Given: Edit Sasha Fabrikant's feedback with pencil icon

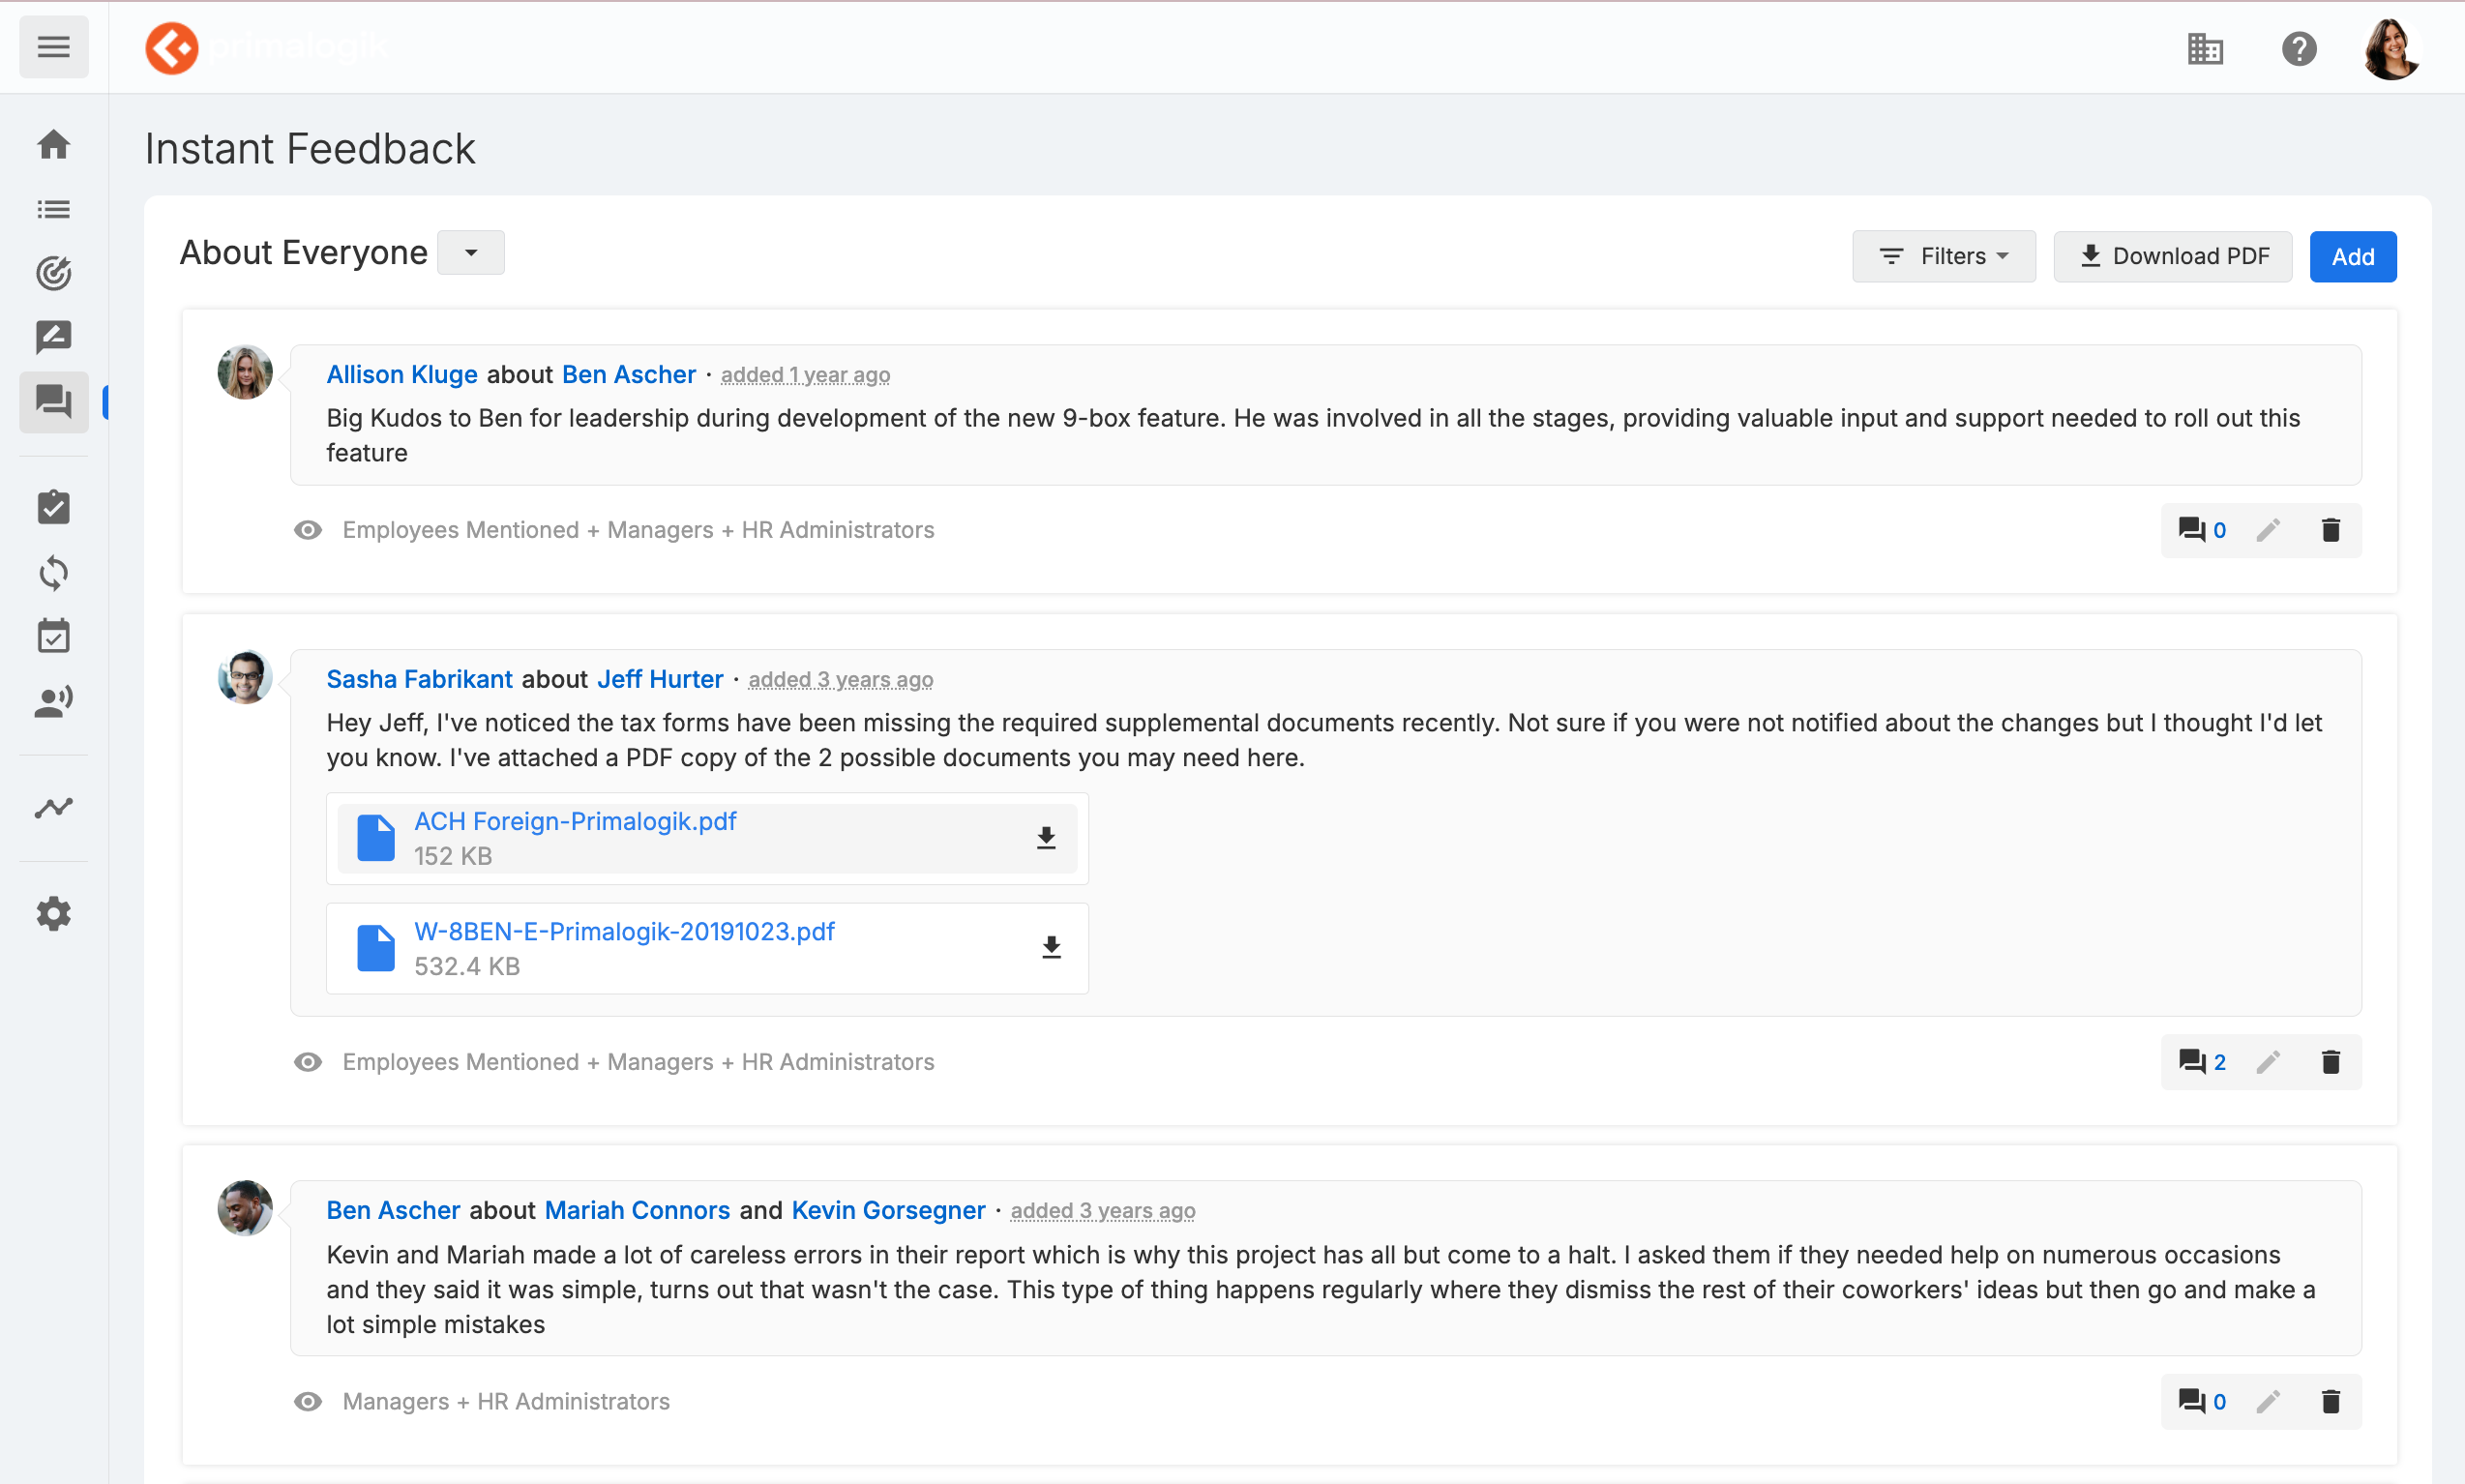Looking at the screenshot, I should pyautogui.click(x=2268, y=1062).
